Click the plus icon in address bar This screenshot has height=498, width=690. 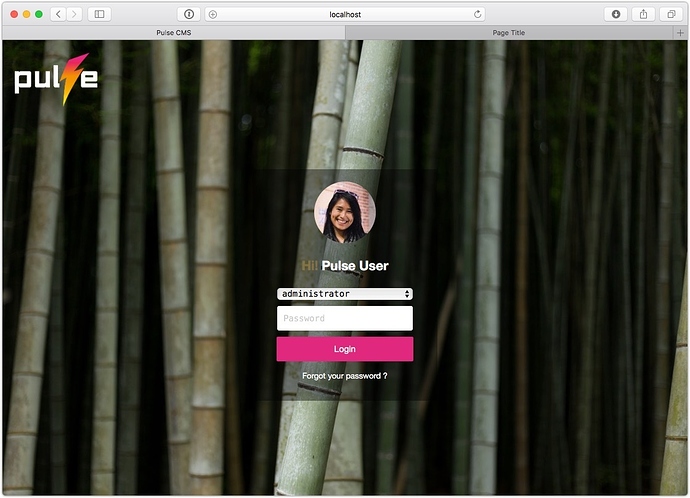click(x=213, y=15)
